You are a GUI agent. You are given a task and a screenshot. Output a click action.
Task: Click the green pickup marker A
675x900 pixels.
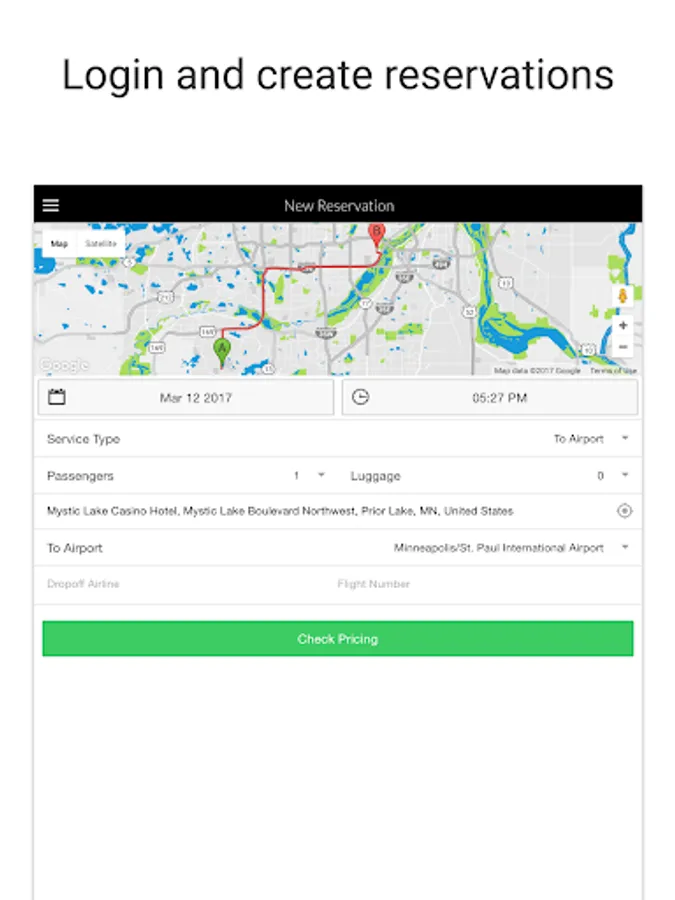click(222, 352)
